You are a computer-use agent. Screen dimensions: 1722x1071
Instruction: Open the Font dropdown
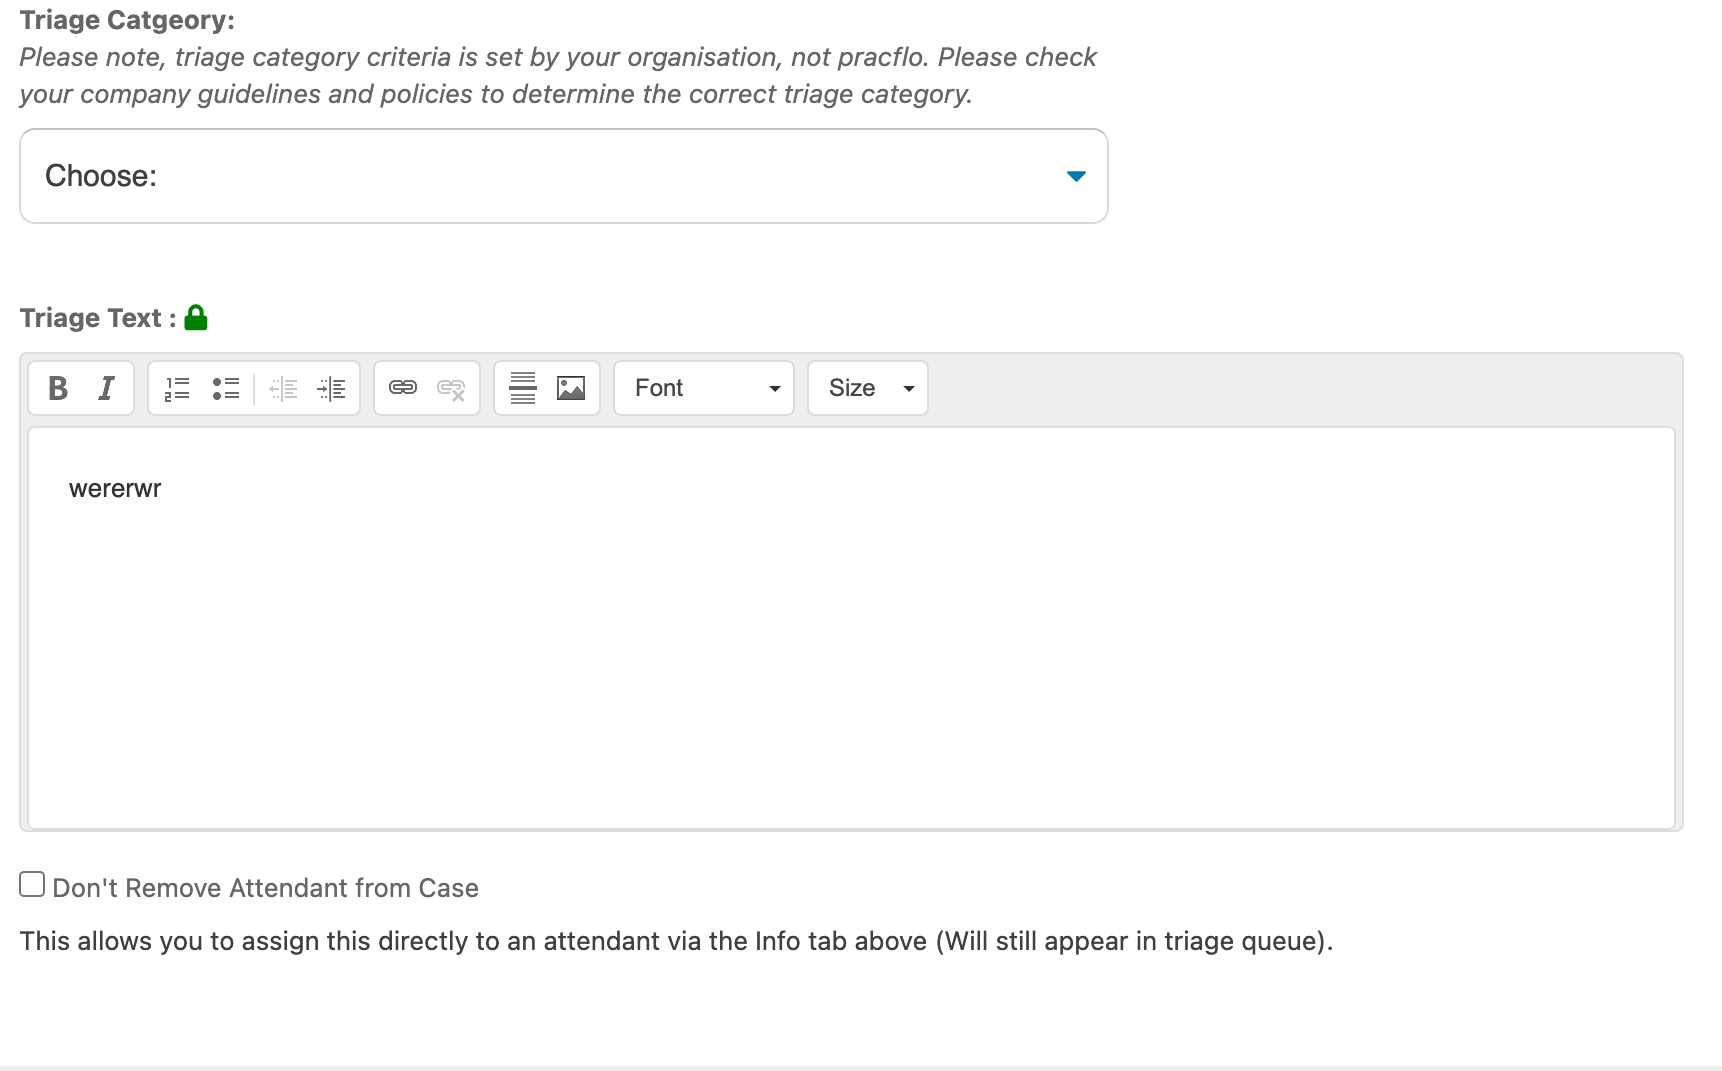[x=704, y=388]
